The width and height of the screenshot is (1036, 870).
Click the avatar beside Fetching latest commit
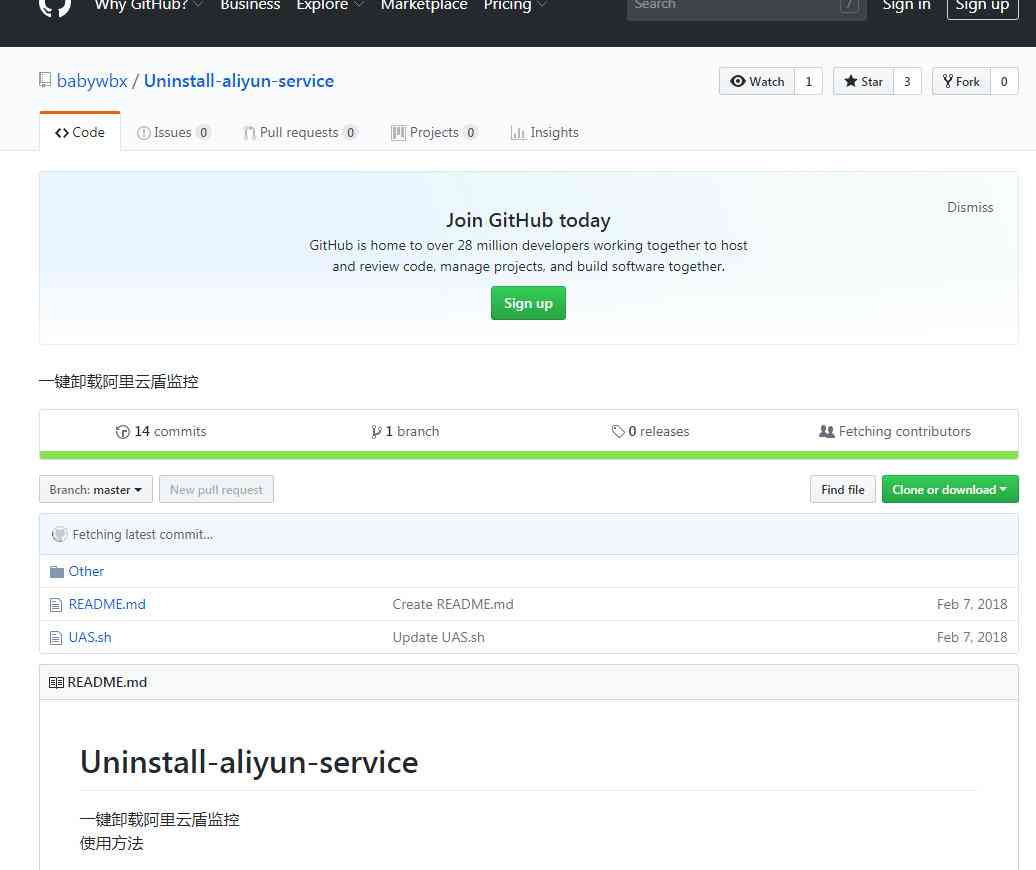59,534
